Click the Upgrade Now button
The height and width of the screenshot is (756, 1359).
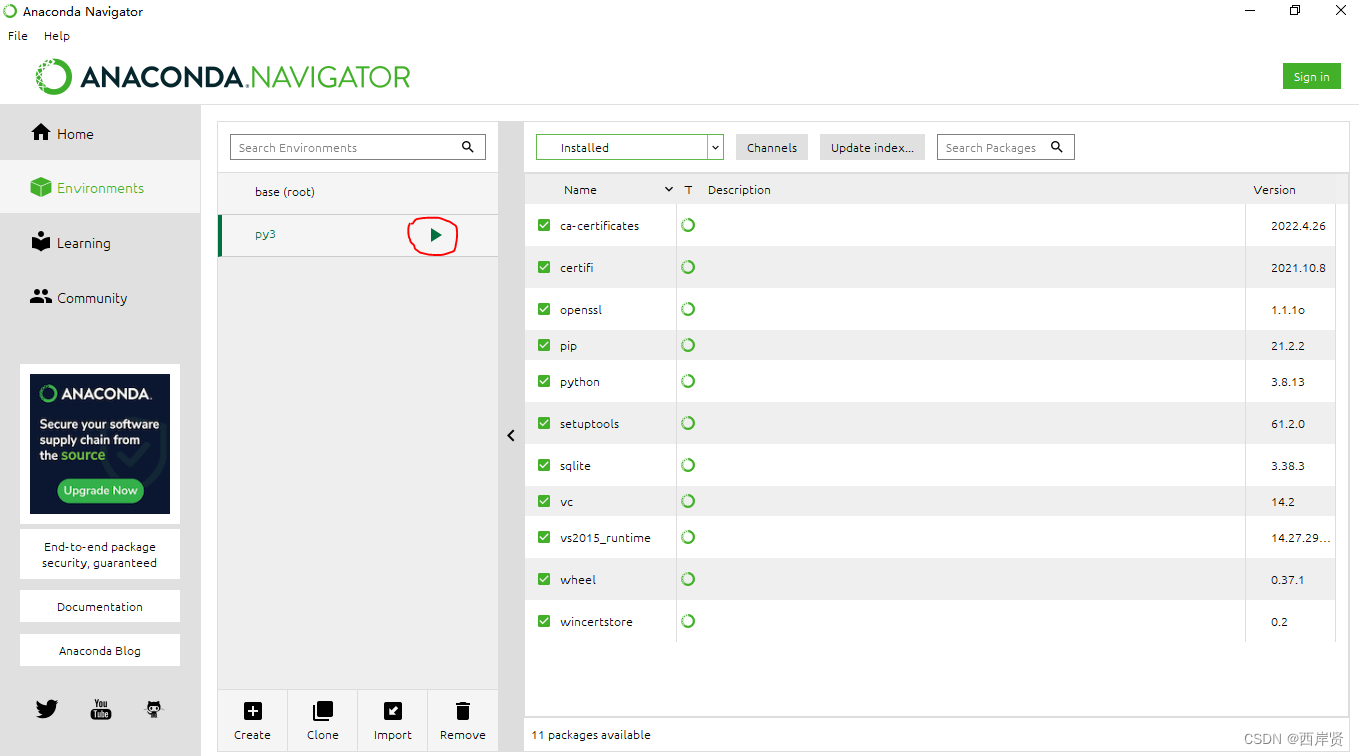point(101,490)
